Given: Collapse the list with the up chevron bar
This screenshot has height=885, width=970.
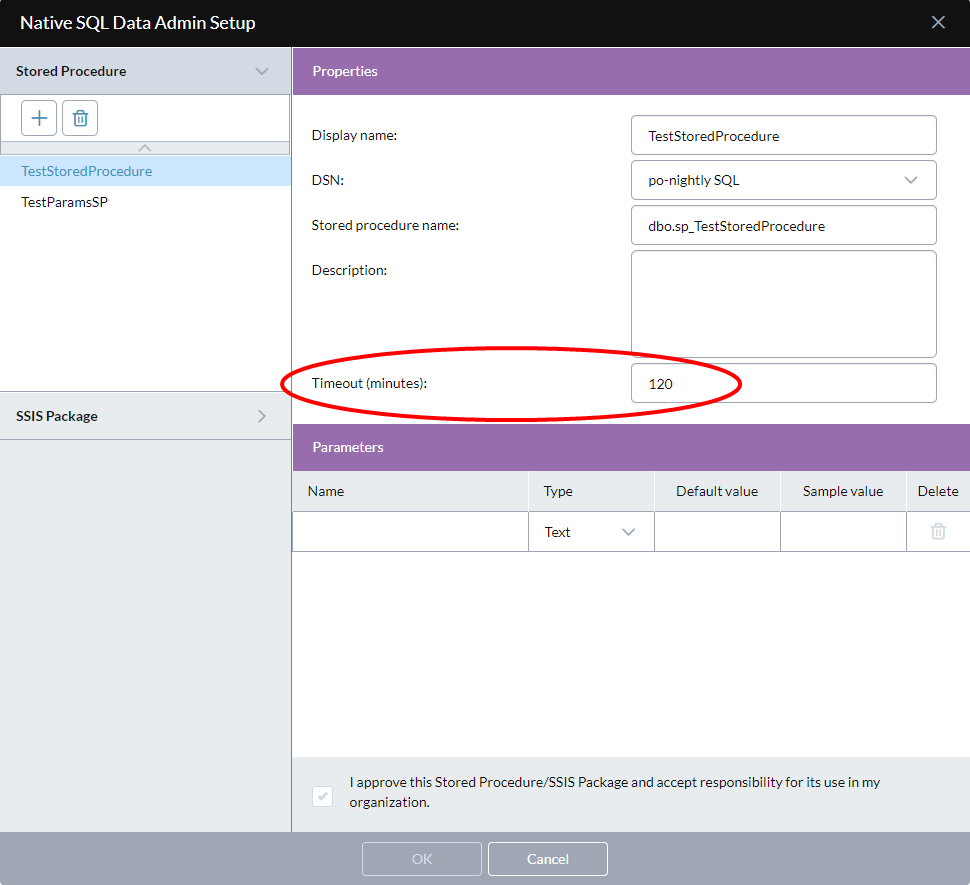Looking at the screenshot, I should (145, 148).
